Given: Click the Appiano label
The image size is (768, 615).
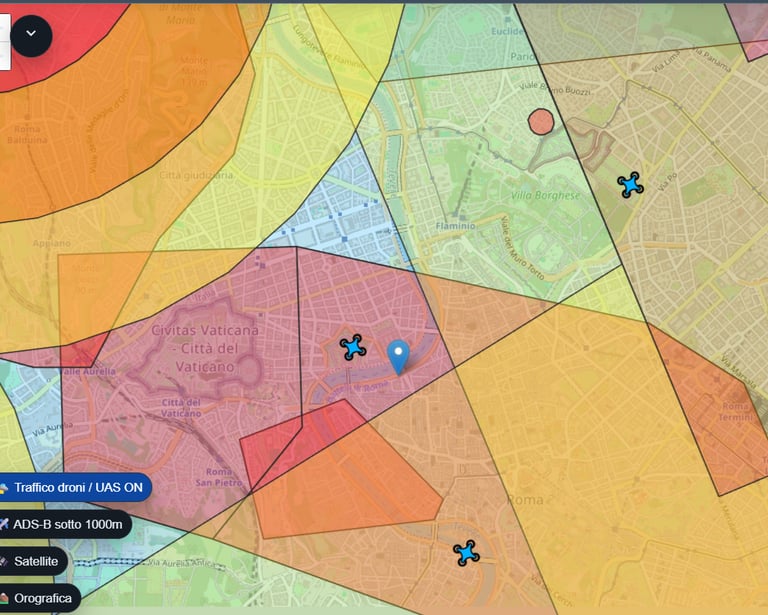Looking at the screenshot, I should [x=52, y=243].
